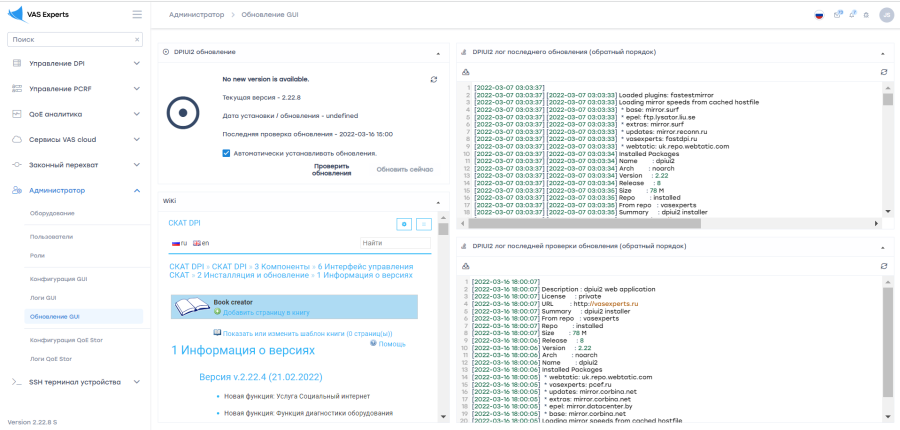Click the Законный перехват sidebar icon
The width and height of the screenshot is (900, 430).
(x=17, y=165)
